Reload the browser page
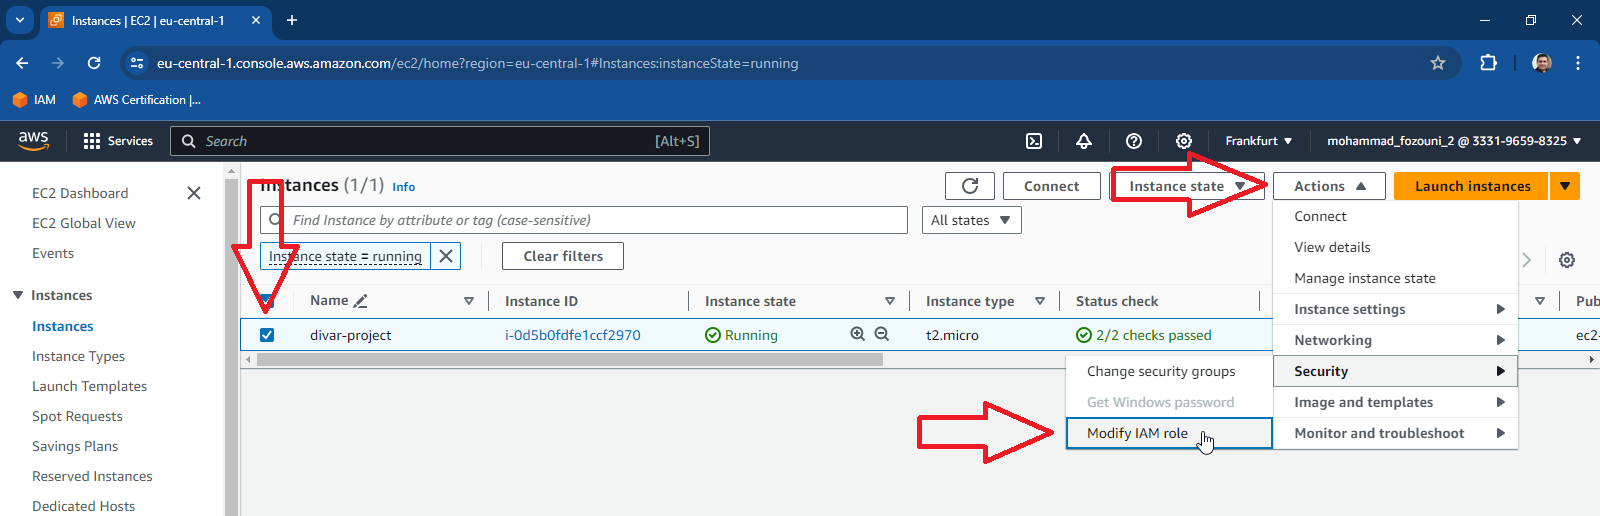1600x516 pixels. (94, 63)
